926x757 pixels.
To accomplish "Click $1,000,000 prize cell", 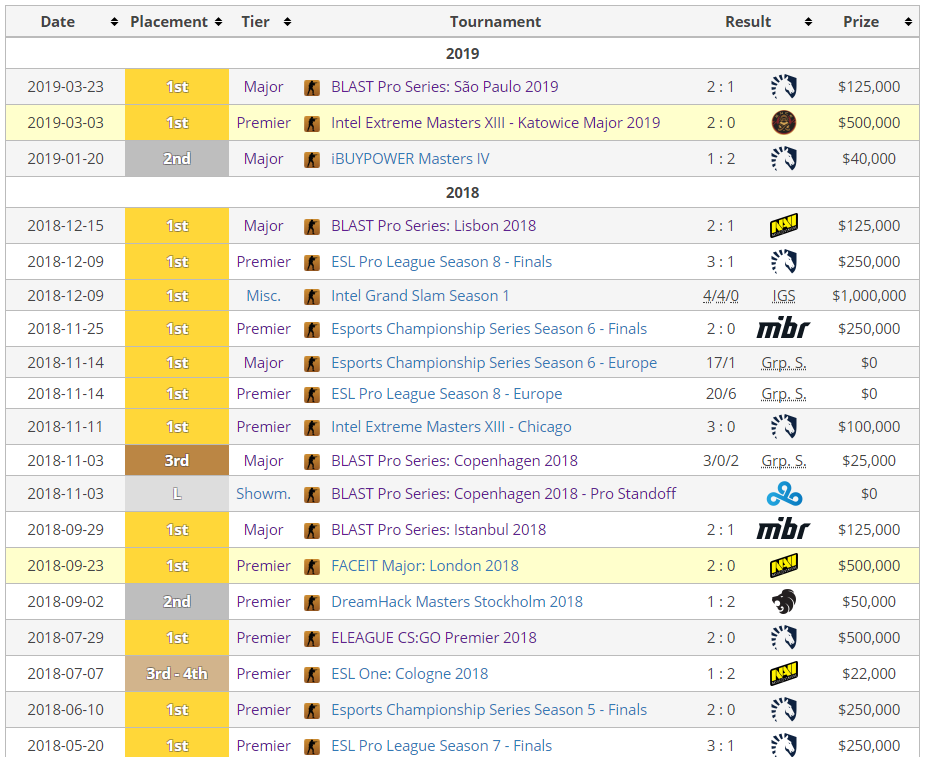I will click(869, 296).
